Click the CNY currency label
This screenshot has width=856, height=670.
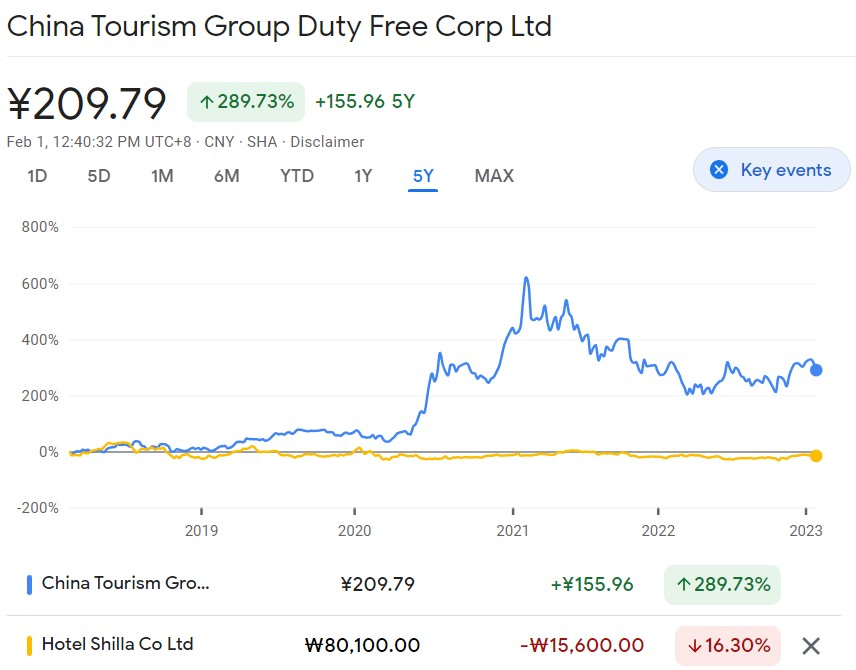tap(219, 142)
